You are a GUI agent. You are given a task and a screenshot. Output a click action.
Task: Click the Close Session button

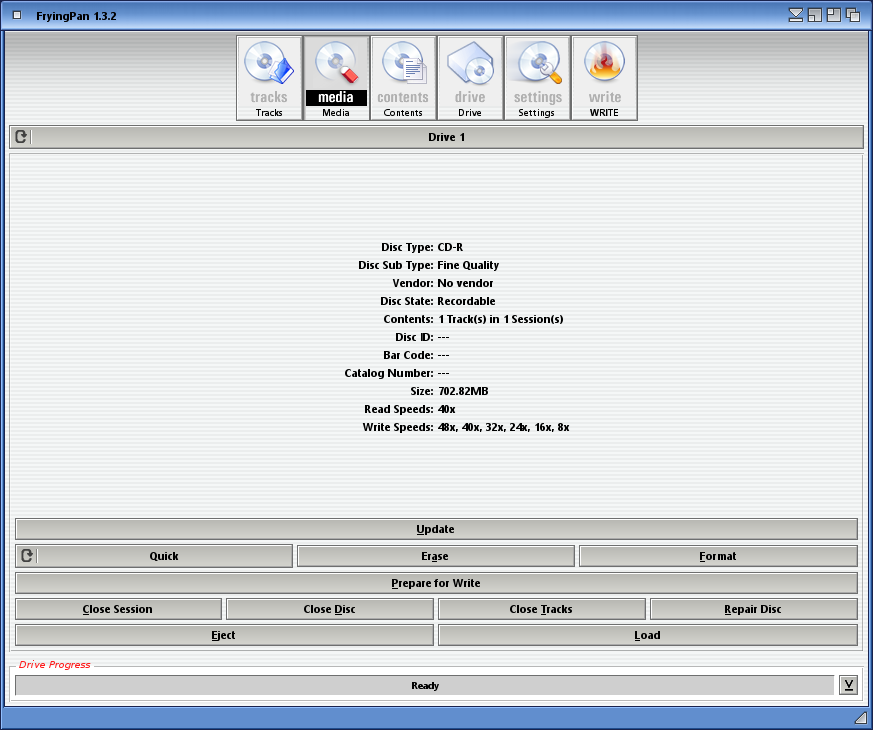pyautogui.click(x=118, y=609)
